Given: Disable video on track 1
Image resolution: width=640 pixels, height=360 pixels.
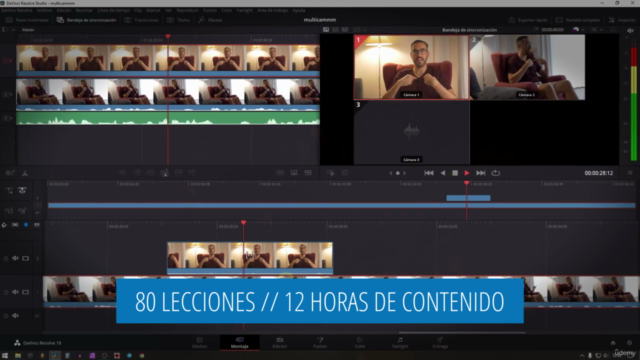Looking at the screenshot, I should (26, 292).
